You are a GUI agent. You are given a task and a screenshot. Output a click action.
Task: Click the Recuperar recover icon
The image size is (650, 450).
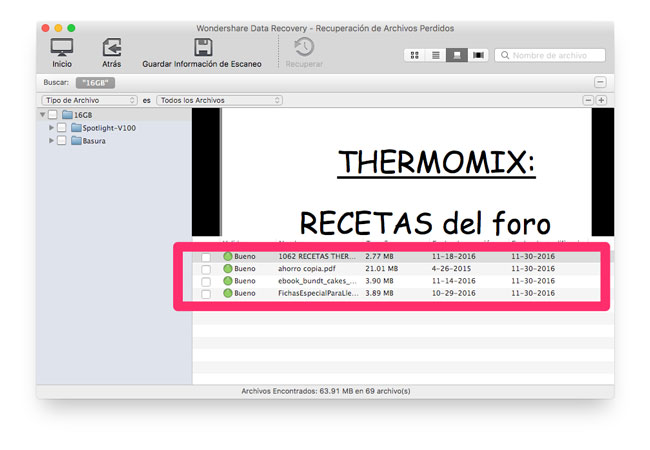coord(304,47)
